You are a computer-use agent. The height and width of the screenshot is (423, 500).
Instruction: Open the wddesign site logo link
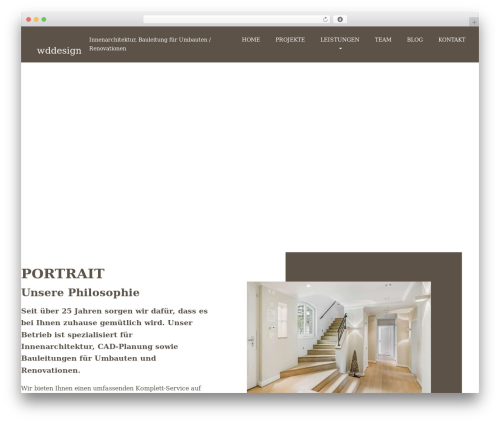(x=59, y=51)
